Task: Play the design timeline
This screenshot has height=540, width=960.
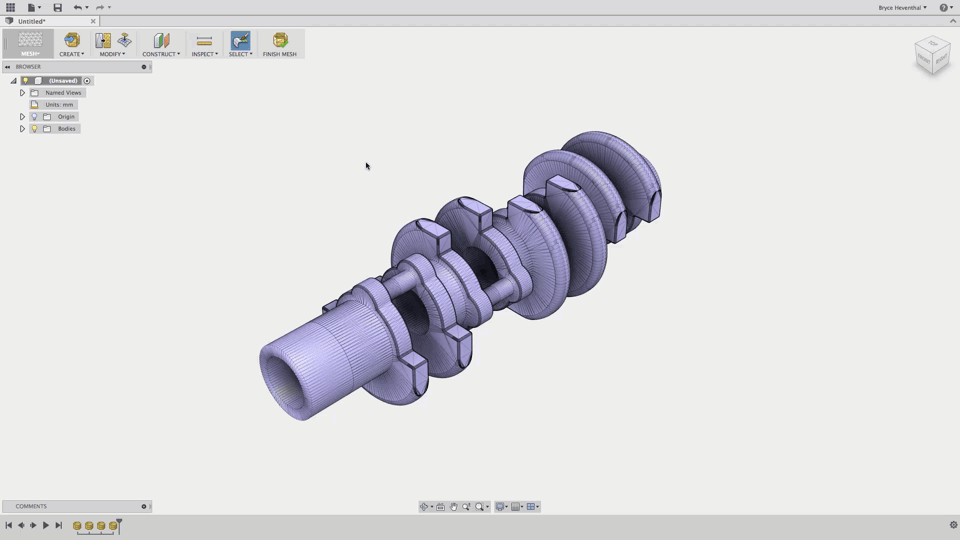Action: 45,525
